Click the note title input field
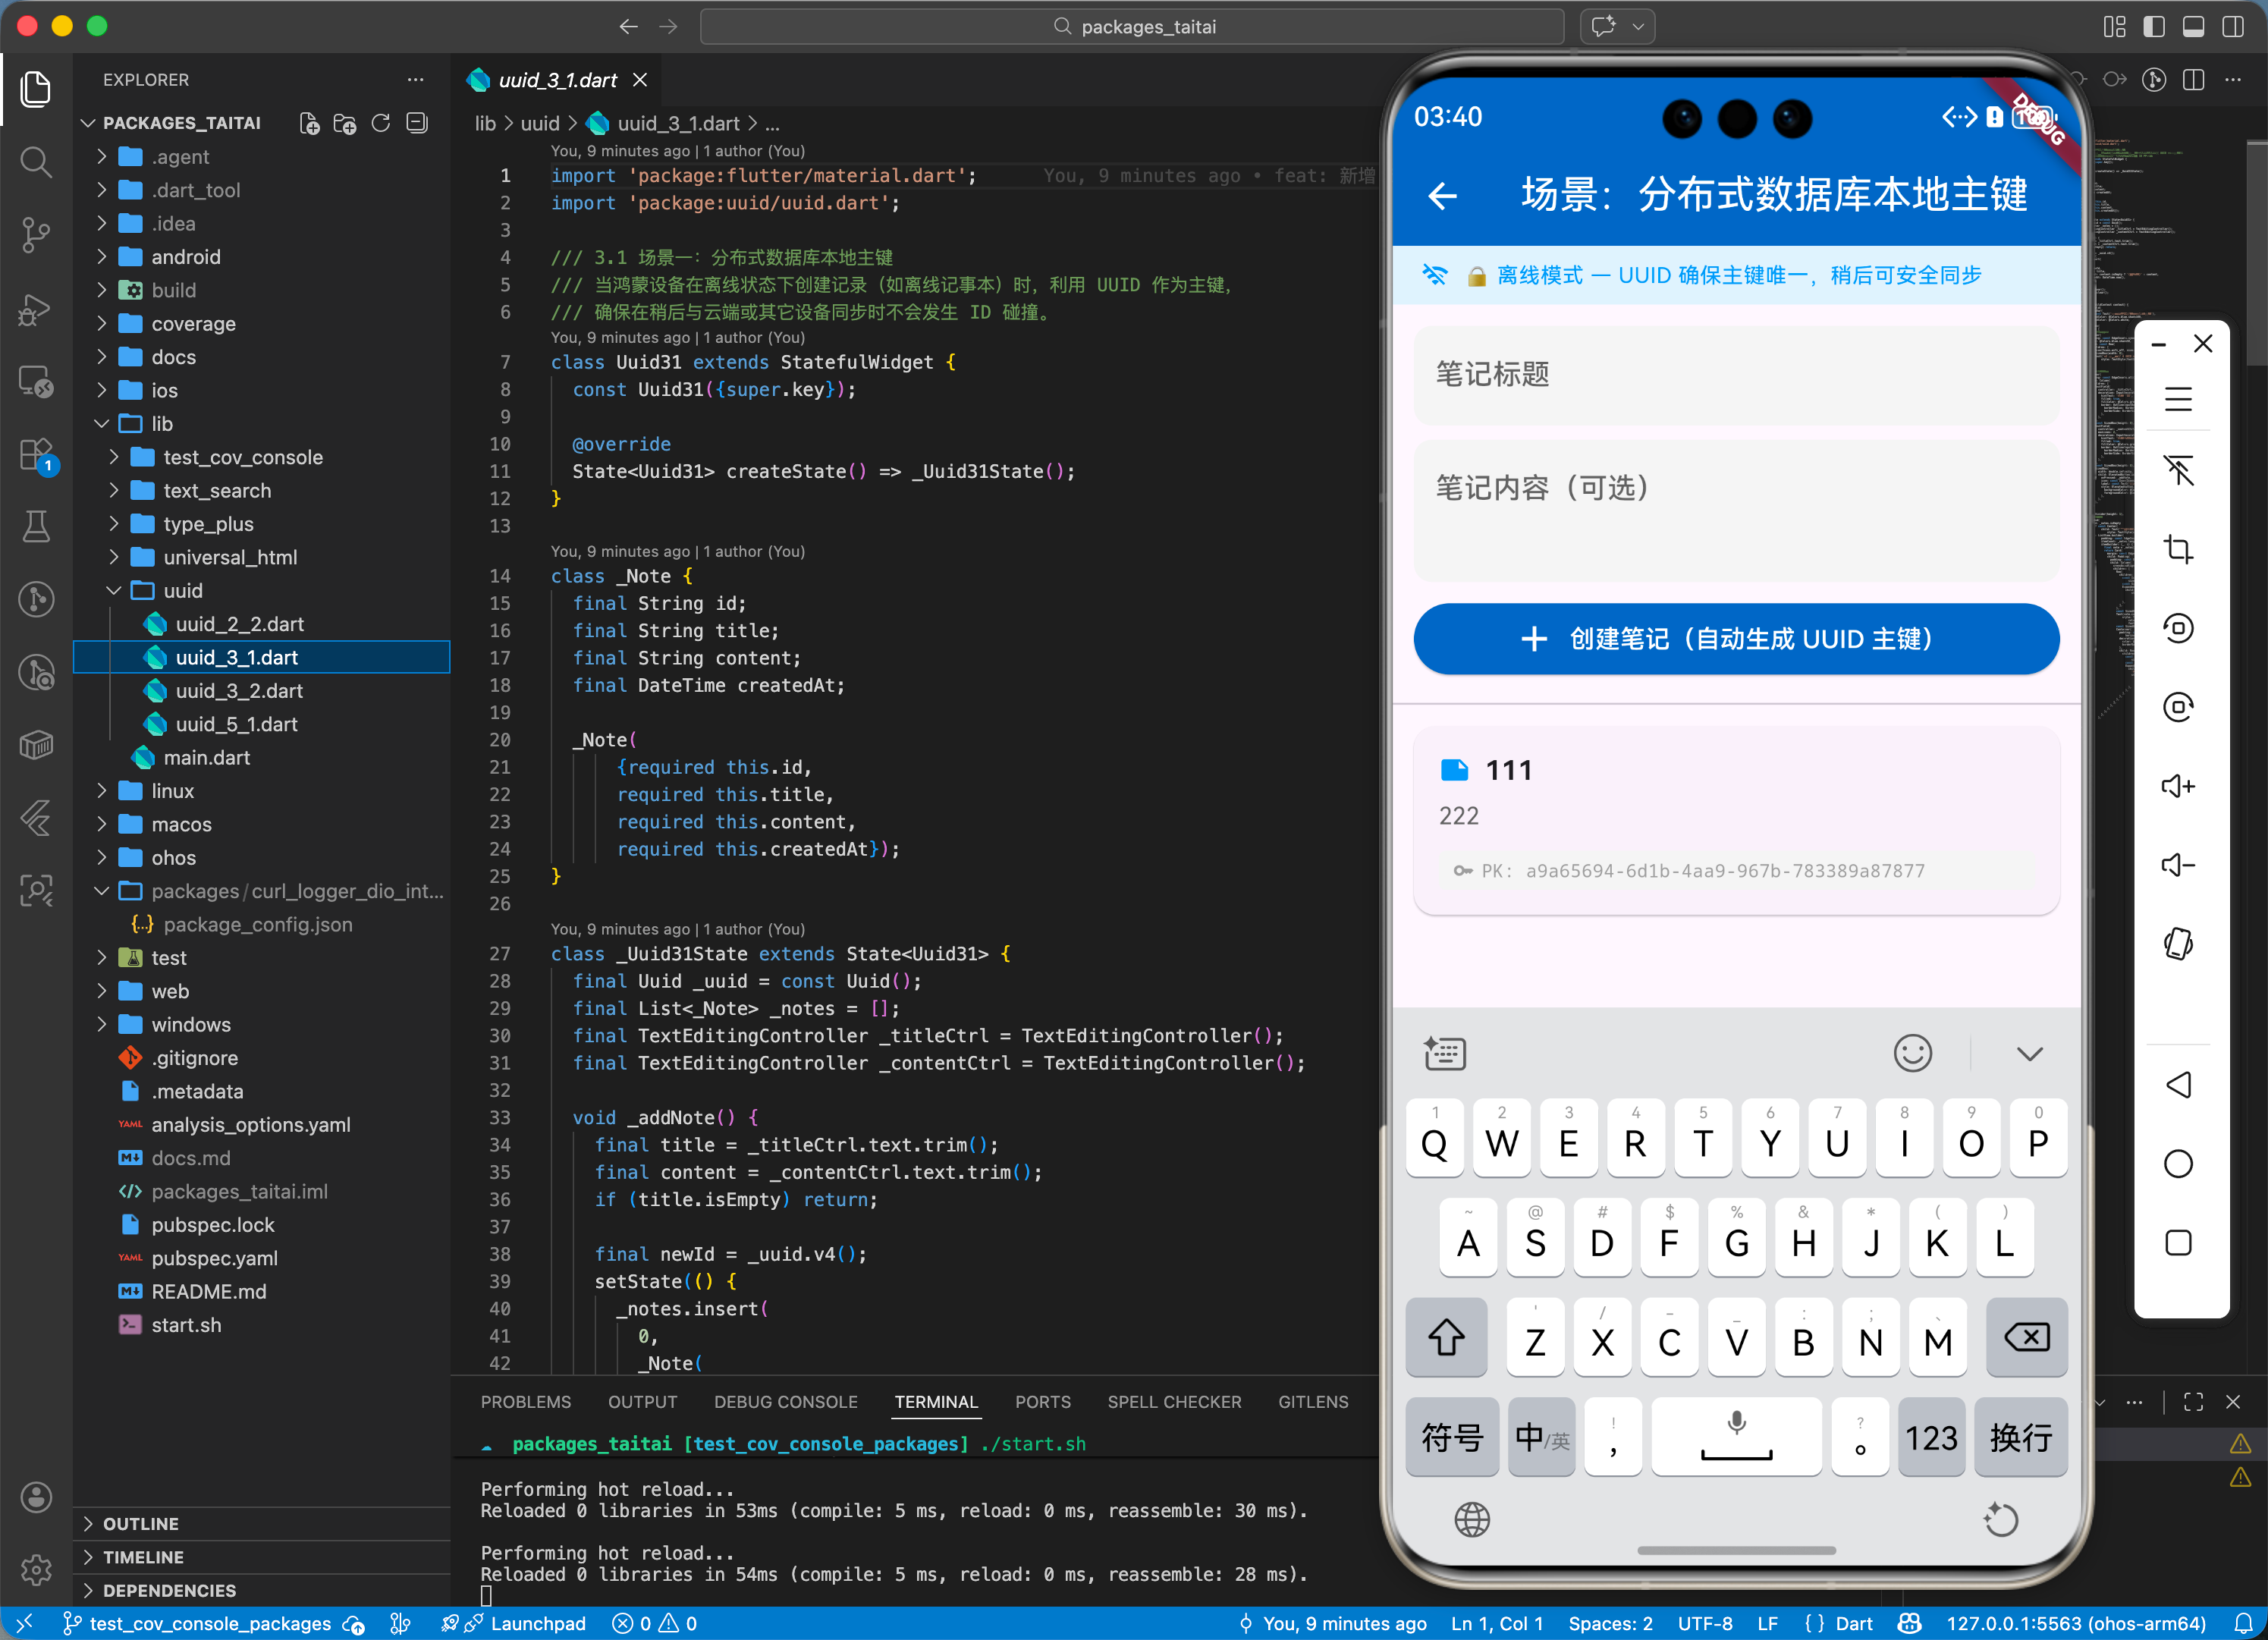The image size is (2268, 1640). (x=1735, y=375)
